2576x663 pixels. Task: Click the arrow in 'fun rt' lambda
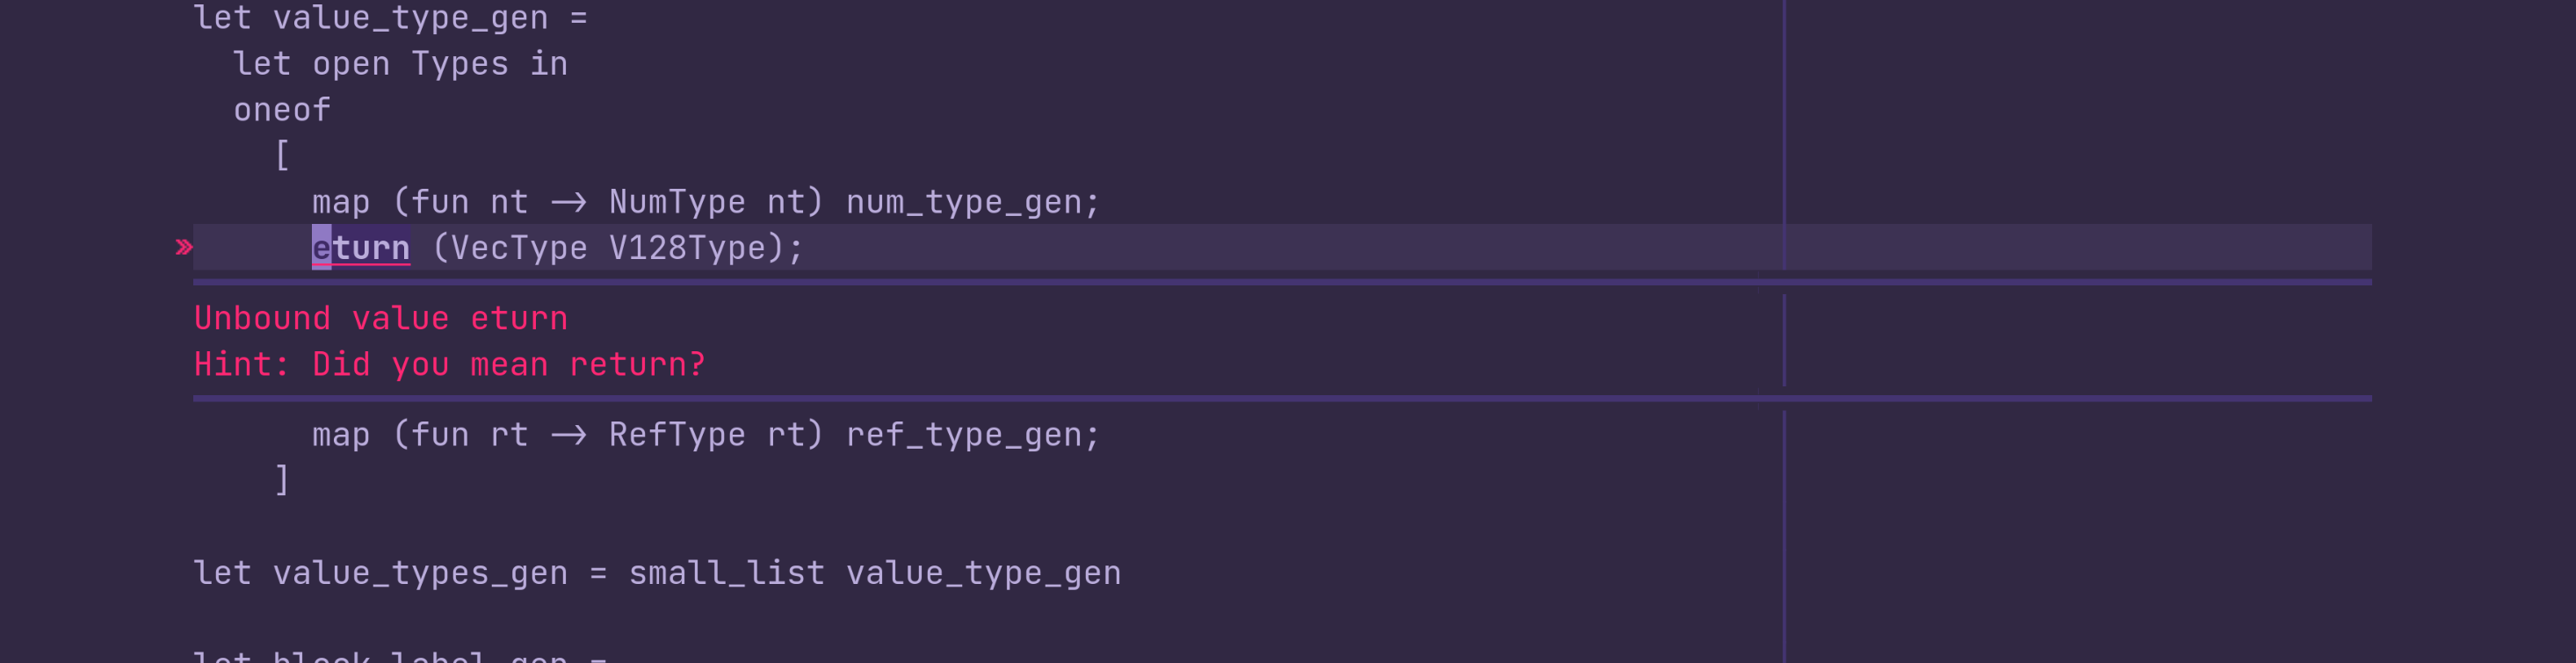569,435
